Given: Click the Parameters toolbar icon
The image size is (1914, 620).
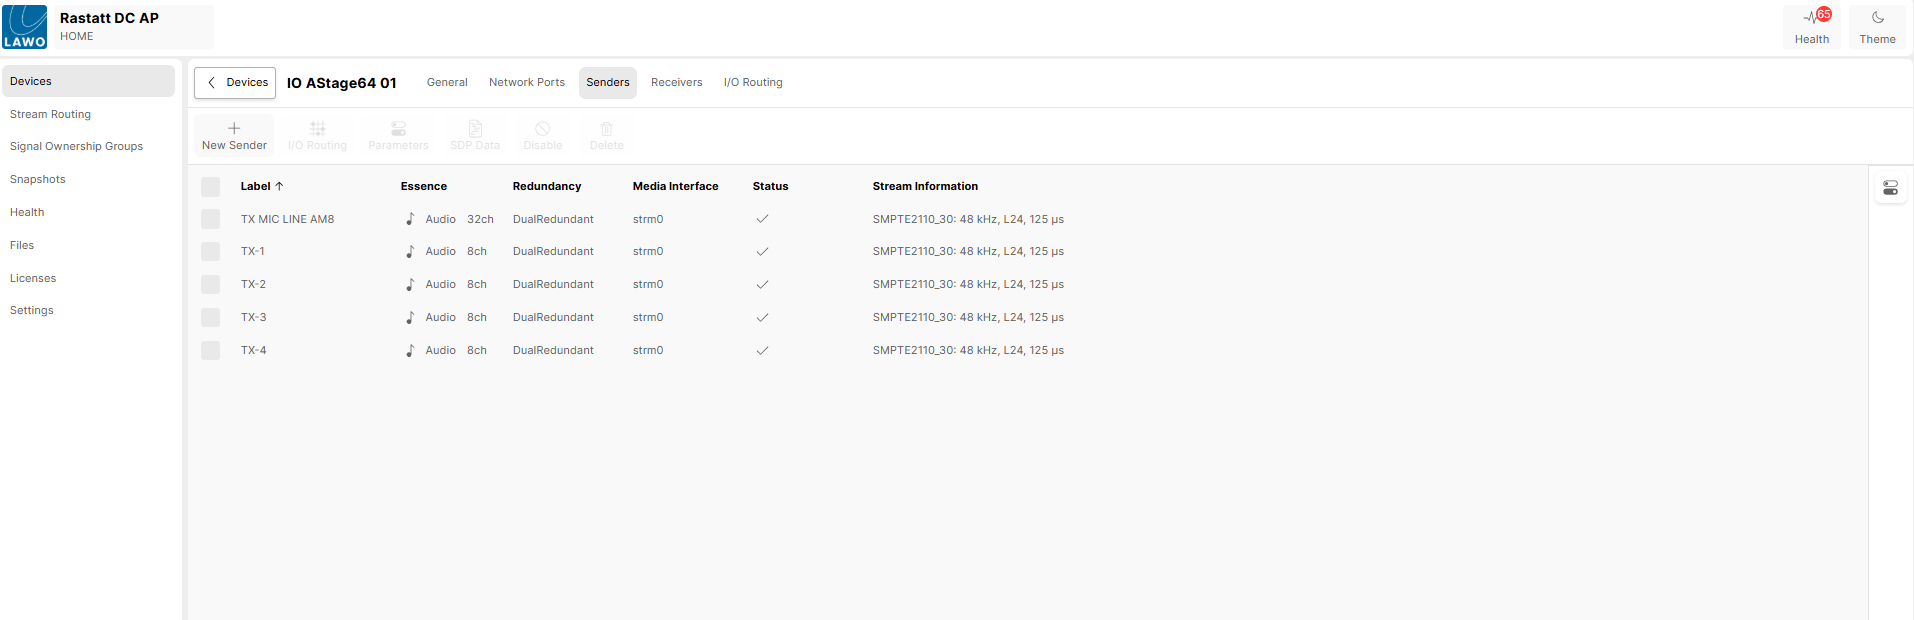Looking at the screenshot, I should (x=398, y=129).
